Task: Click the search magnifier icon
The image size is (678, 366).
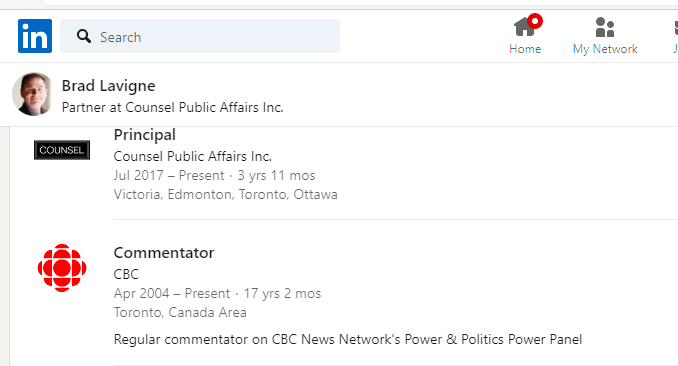Action: click(x=83, y=36)
